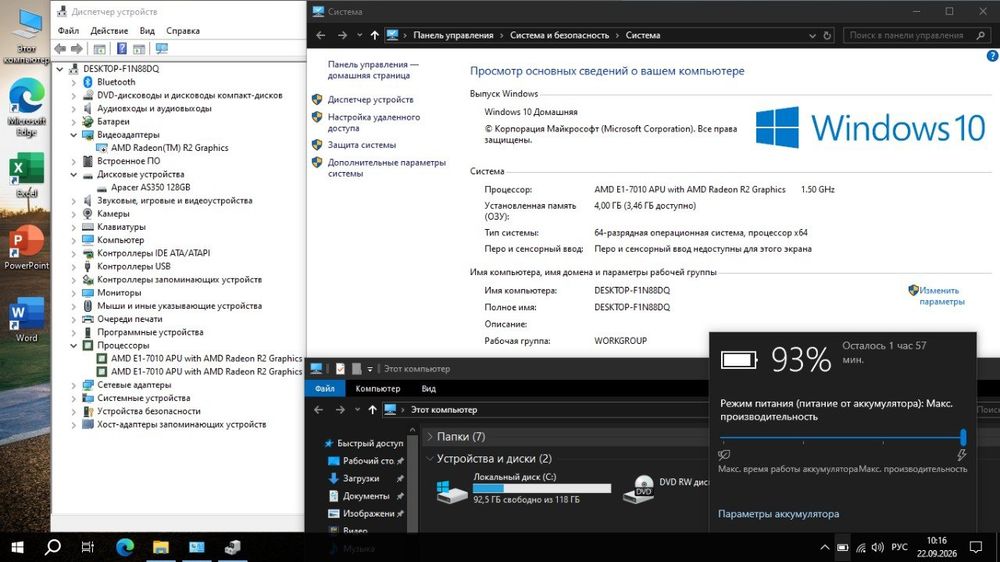Select AMD Radeon(TM) R2 Graphics device
The height and width of the screenshot is (562, 1000).
[170, 148]
